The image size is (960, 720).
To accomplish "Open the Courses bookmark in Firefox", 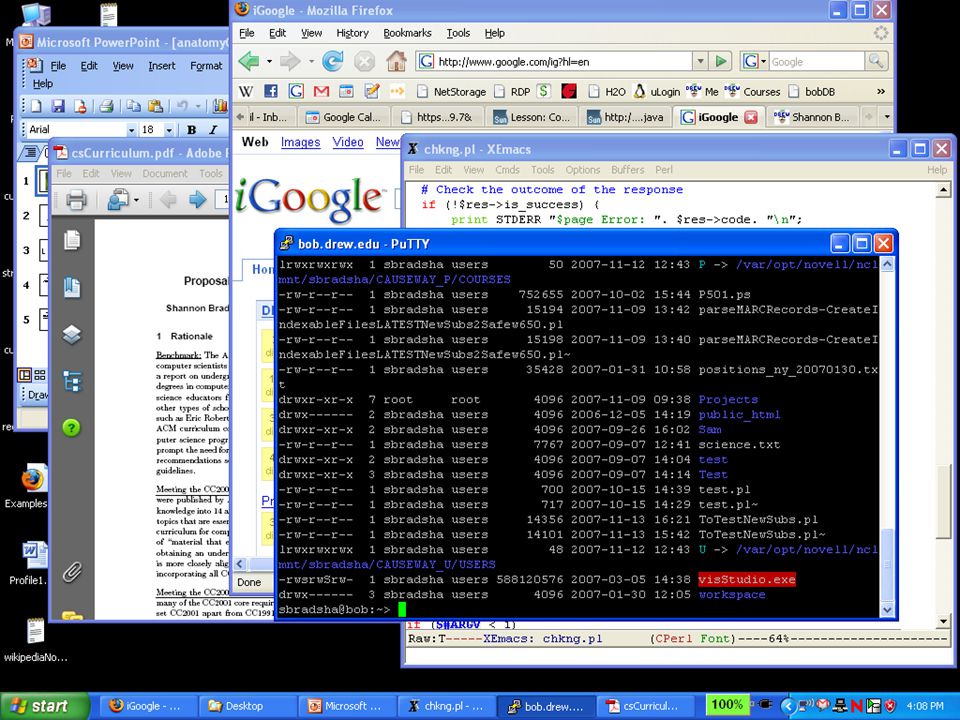I will (x=752, y=92).
